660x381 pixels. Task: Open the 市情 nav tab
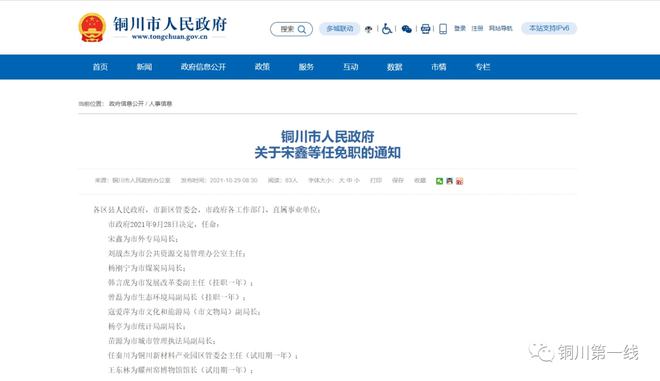coord(439,67)
